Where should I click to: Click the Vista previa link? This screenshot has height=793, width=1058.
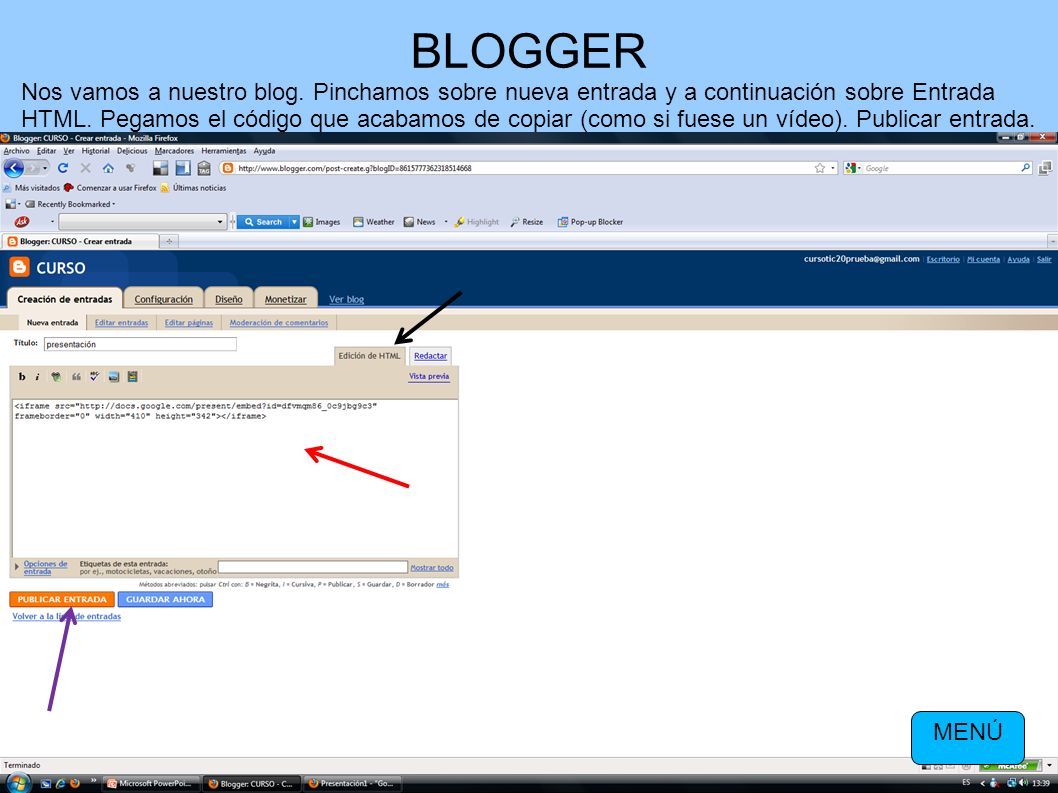point(428,377)
